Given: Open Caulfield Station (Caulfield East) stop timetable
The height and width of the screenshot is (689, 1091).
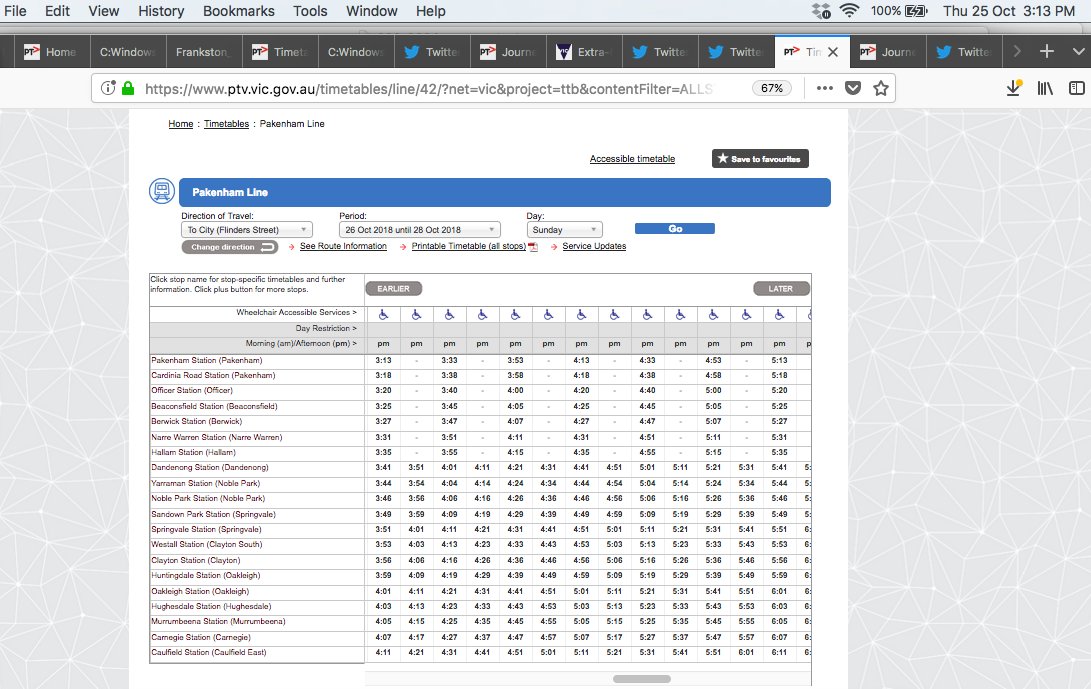Looking at the screenshot, I should coord(209,653).
